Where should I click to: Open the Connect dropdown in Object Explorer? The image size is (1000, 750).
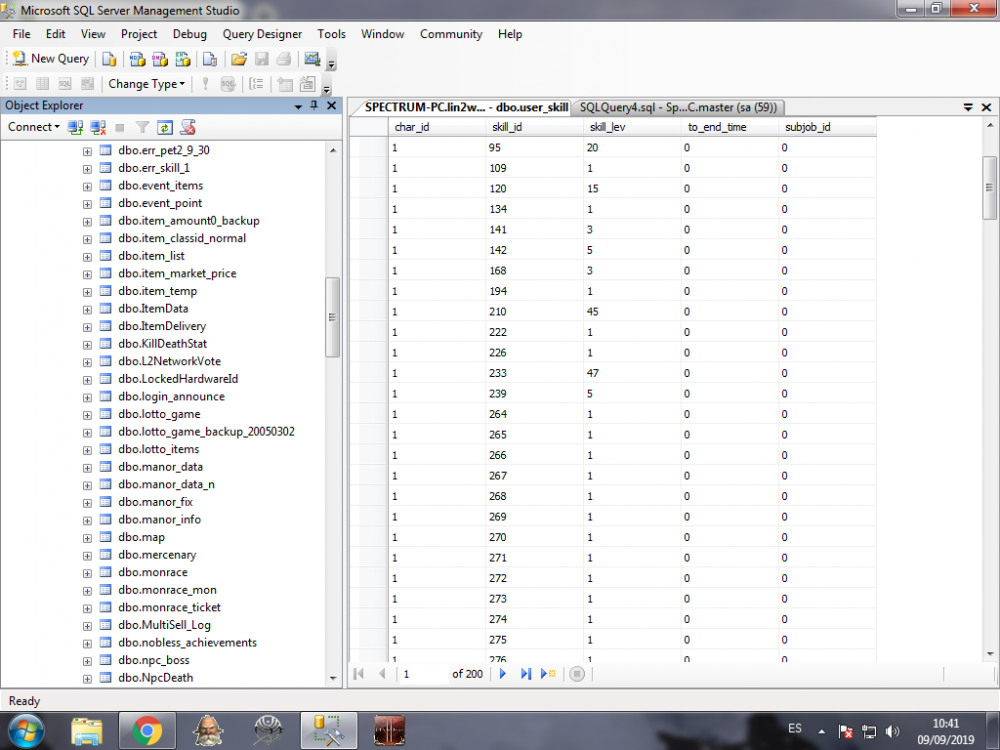[33, 127]
